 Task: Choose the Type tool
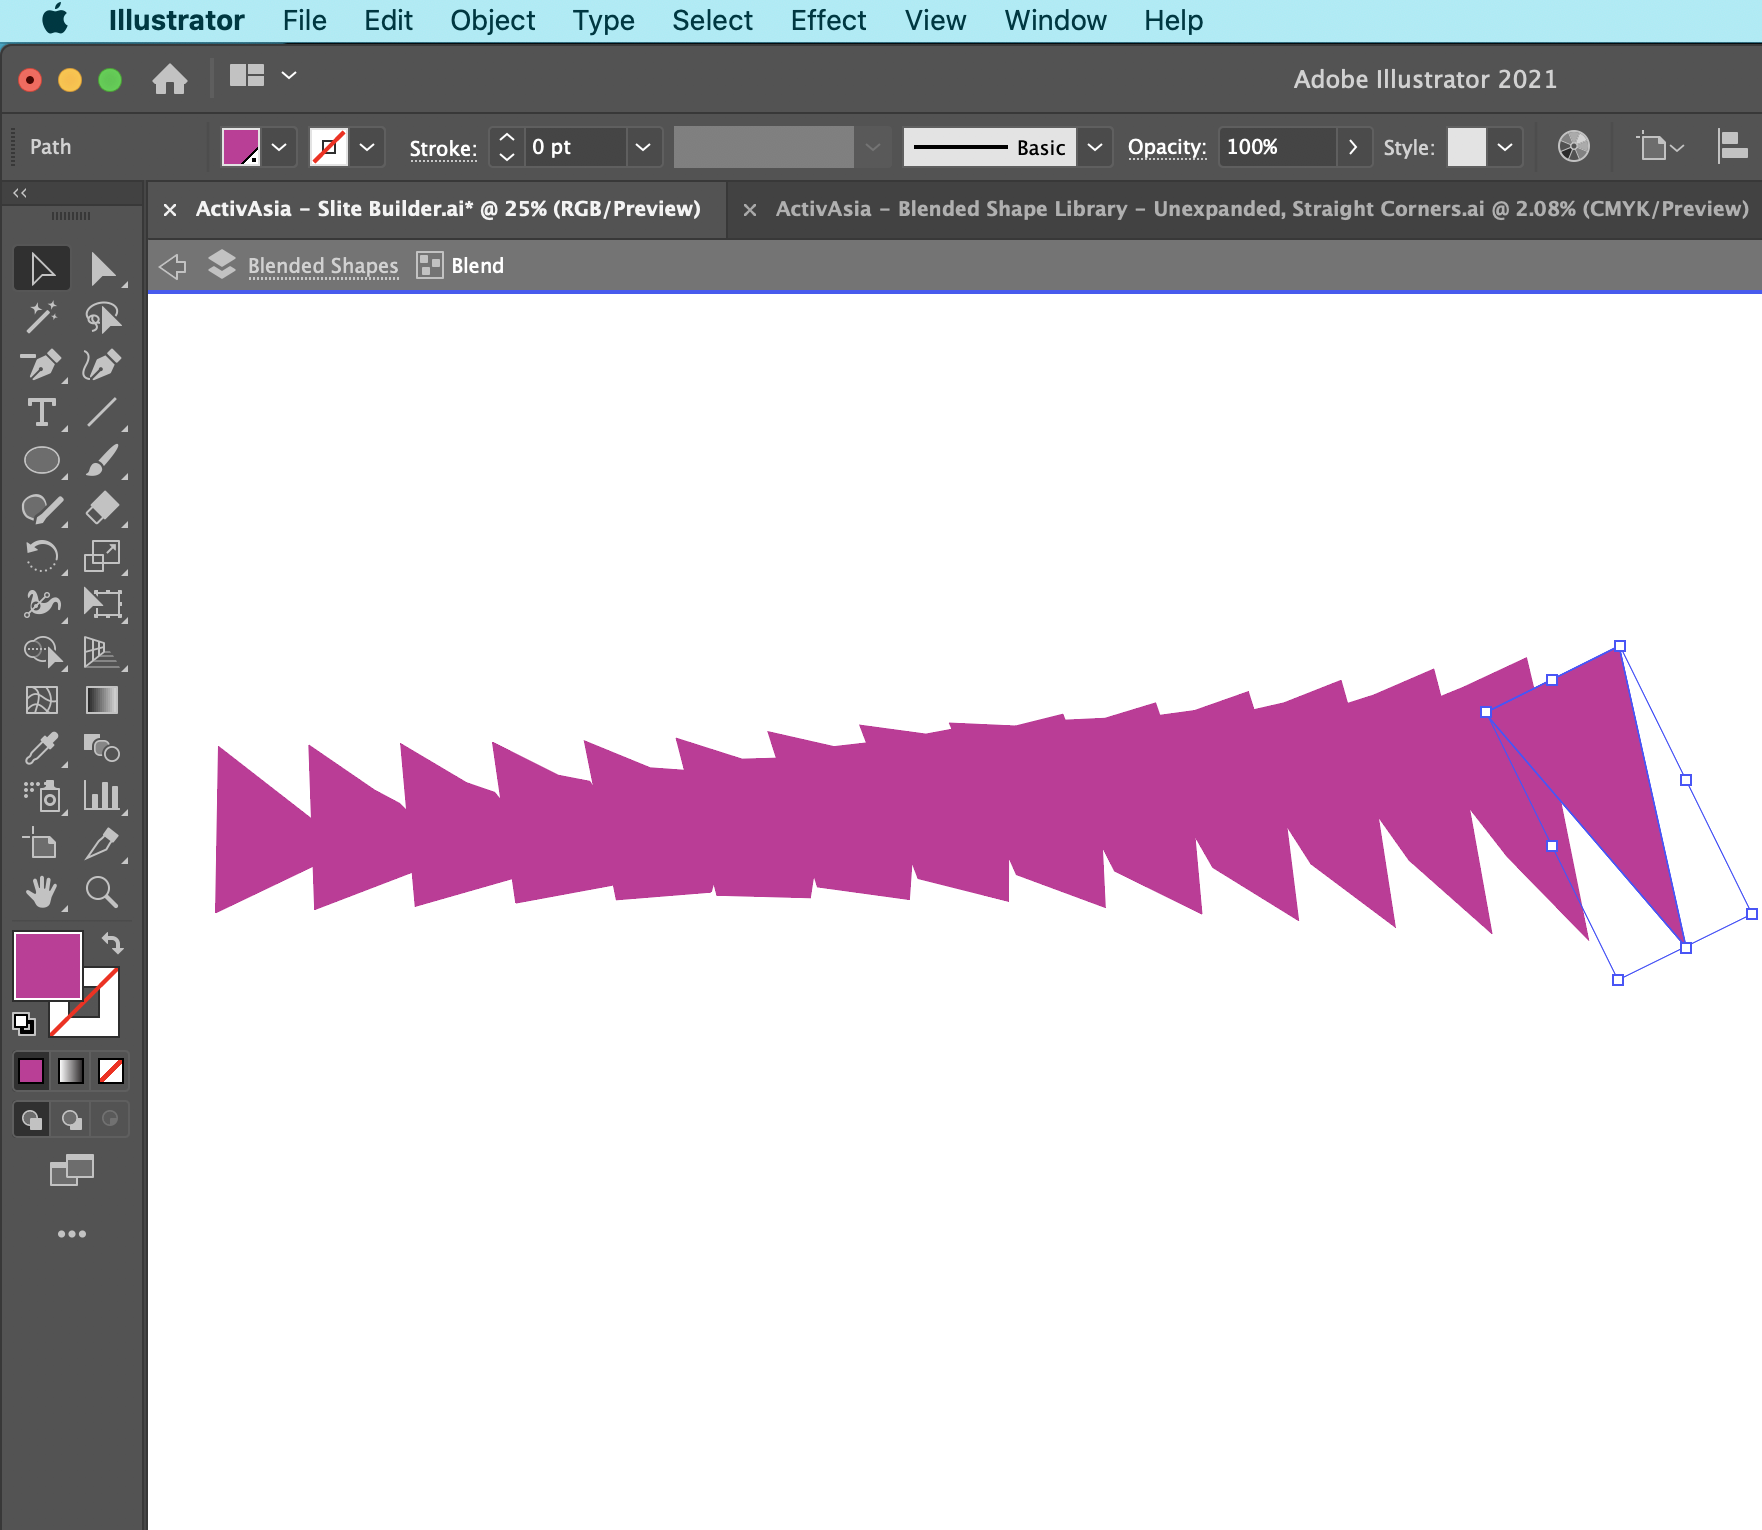pyautogui.click(x=42, y=412)
